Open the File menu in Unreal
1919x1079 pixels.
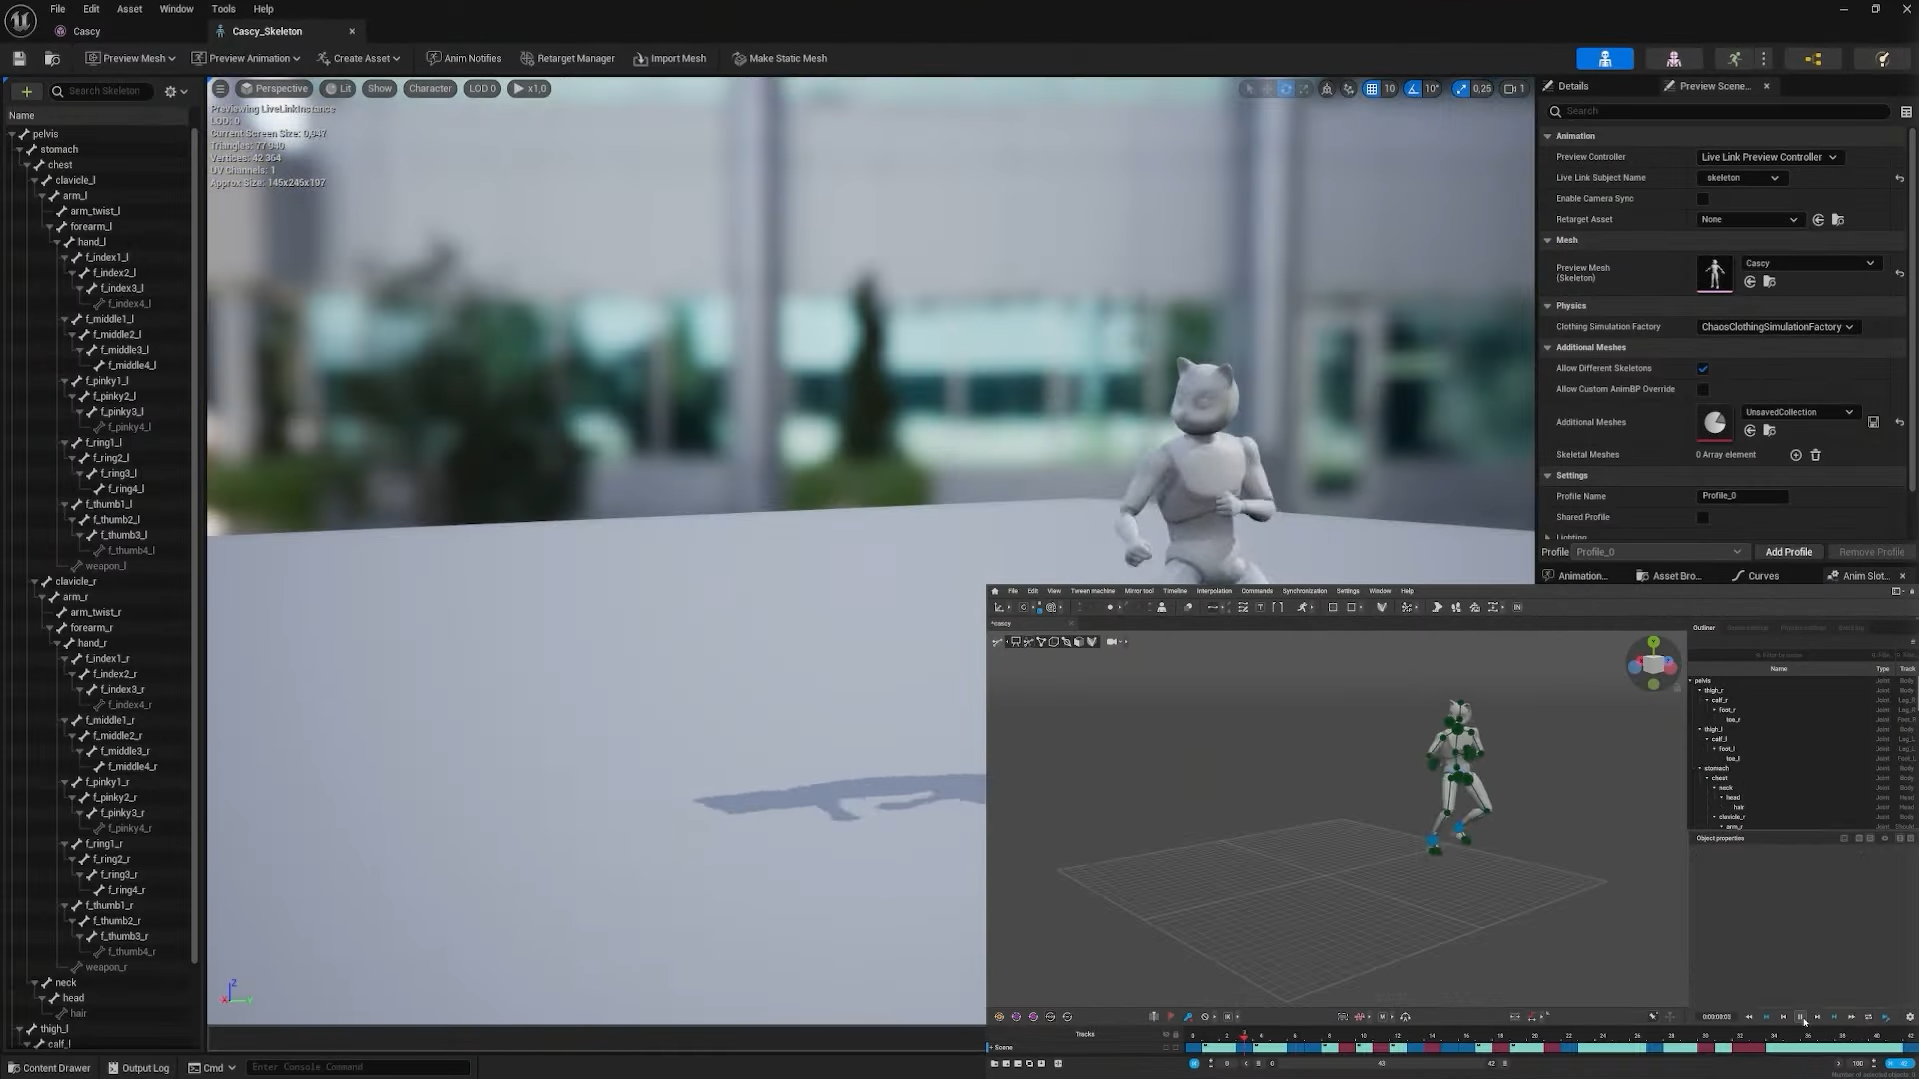pyautogui.click(x=58, y=9)
